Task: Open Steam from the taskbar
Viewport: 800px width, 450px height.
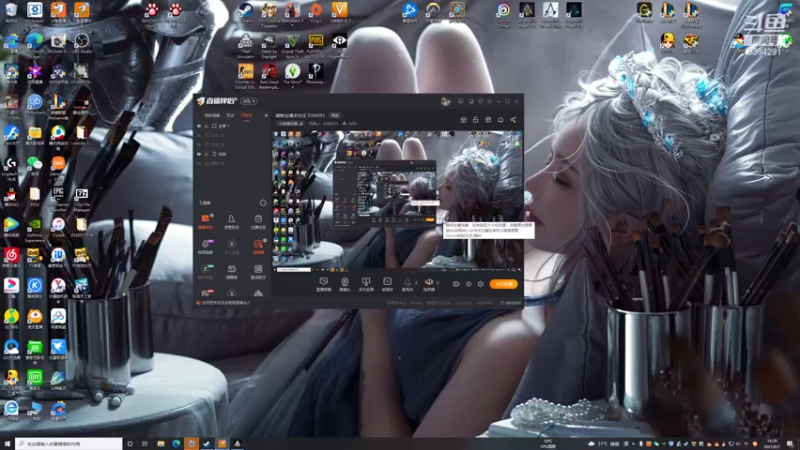Action: pos(207,444)
